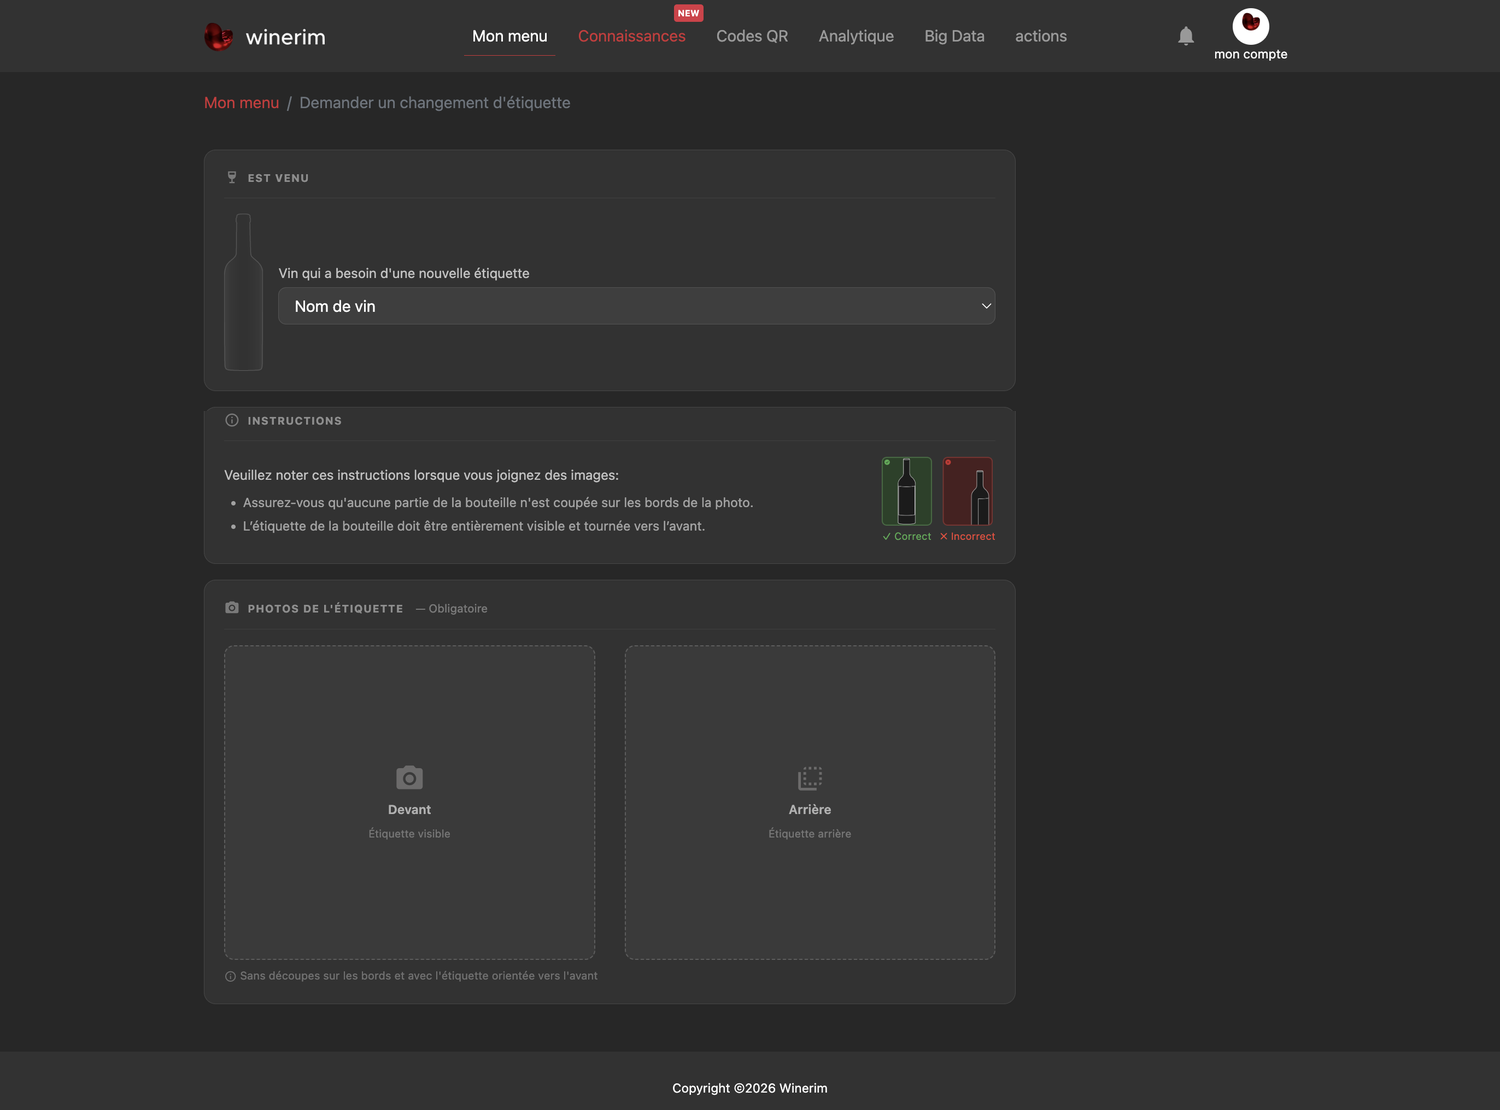
Task: Open the Big Data page
Action: point(954,36)
